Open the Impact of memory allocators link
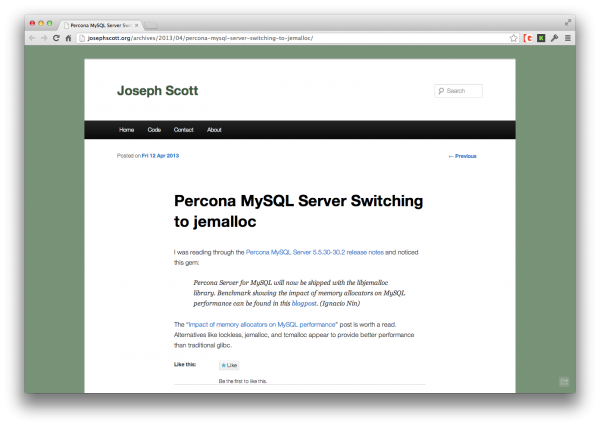 pos(262,324)
